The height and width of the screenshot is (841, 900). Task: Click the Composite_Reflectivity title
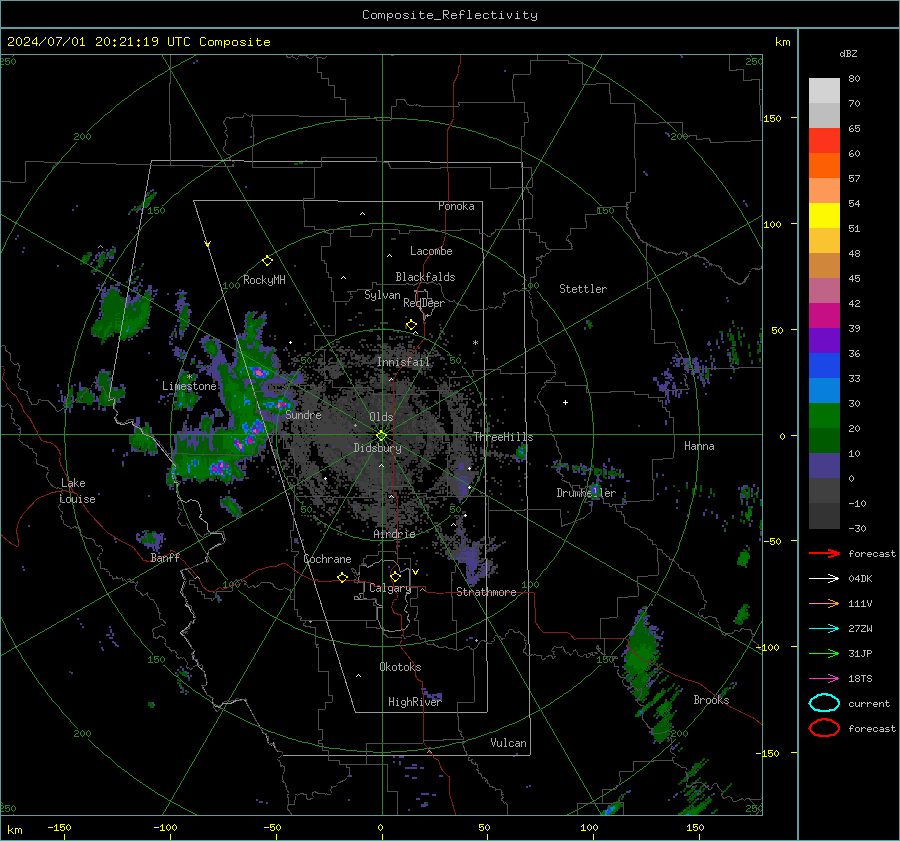click(450, 15)
